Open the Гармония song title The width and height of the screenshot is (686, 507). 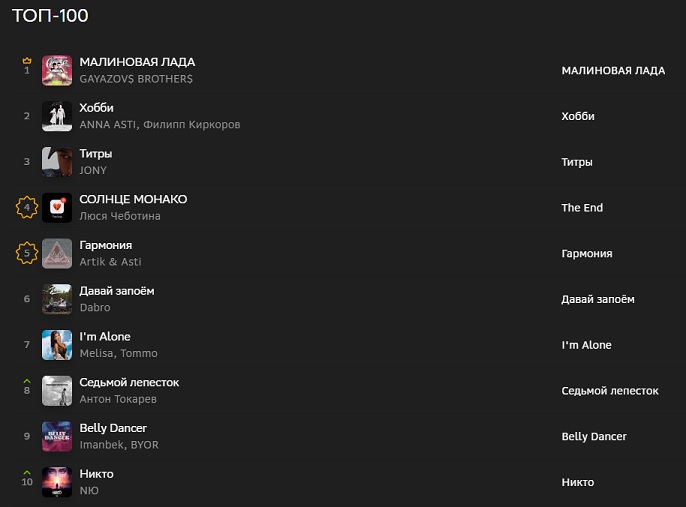[x=106, y=245]
